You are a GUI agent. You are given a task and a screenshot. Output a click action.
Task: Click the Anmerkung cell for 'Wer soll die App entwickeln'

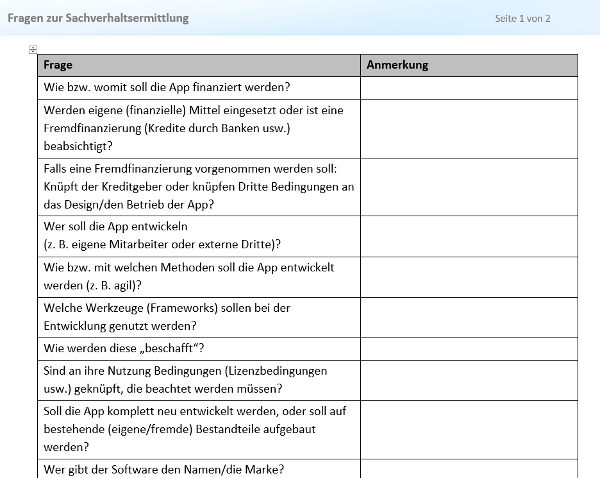coord(468,236)
